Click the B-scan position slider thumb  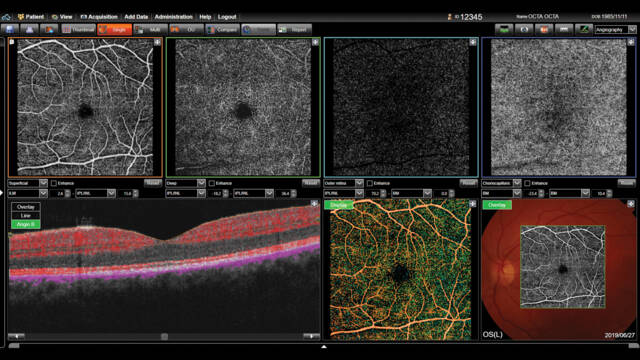pyautogui.click(x=164, y=336)
